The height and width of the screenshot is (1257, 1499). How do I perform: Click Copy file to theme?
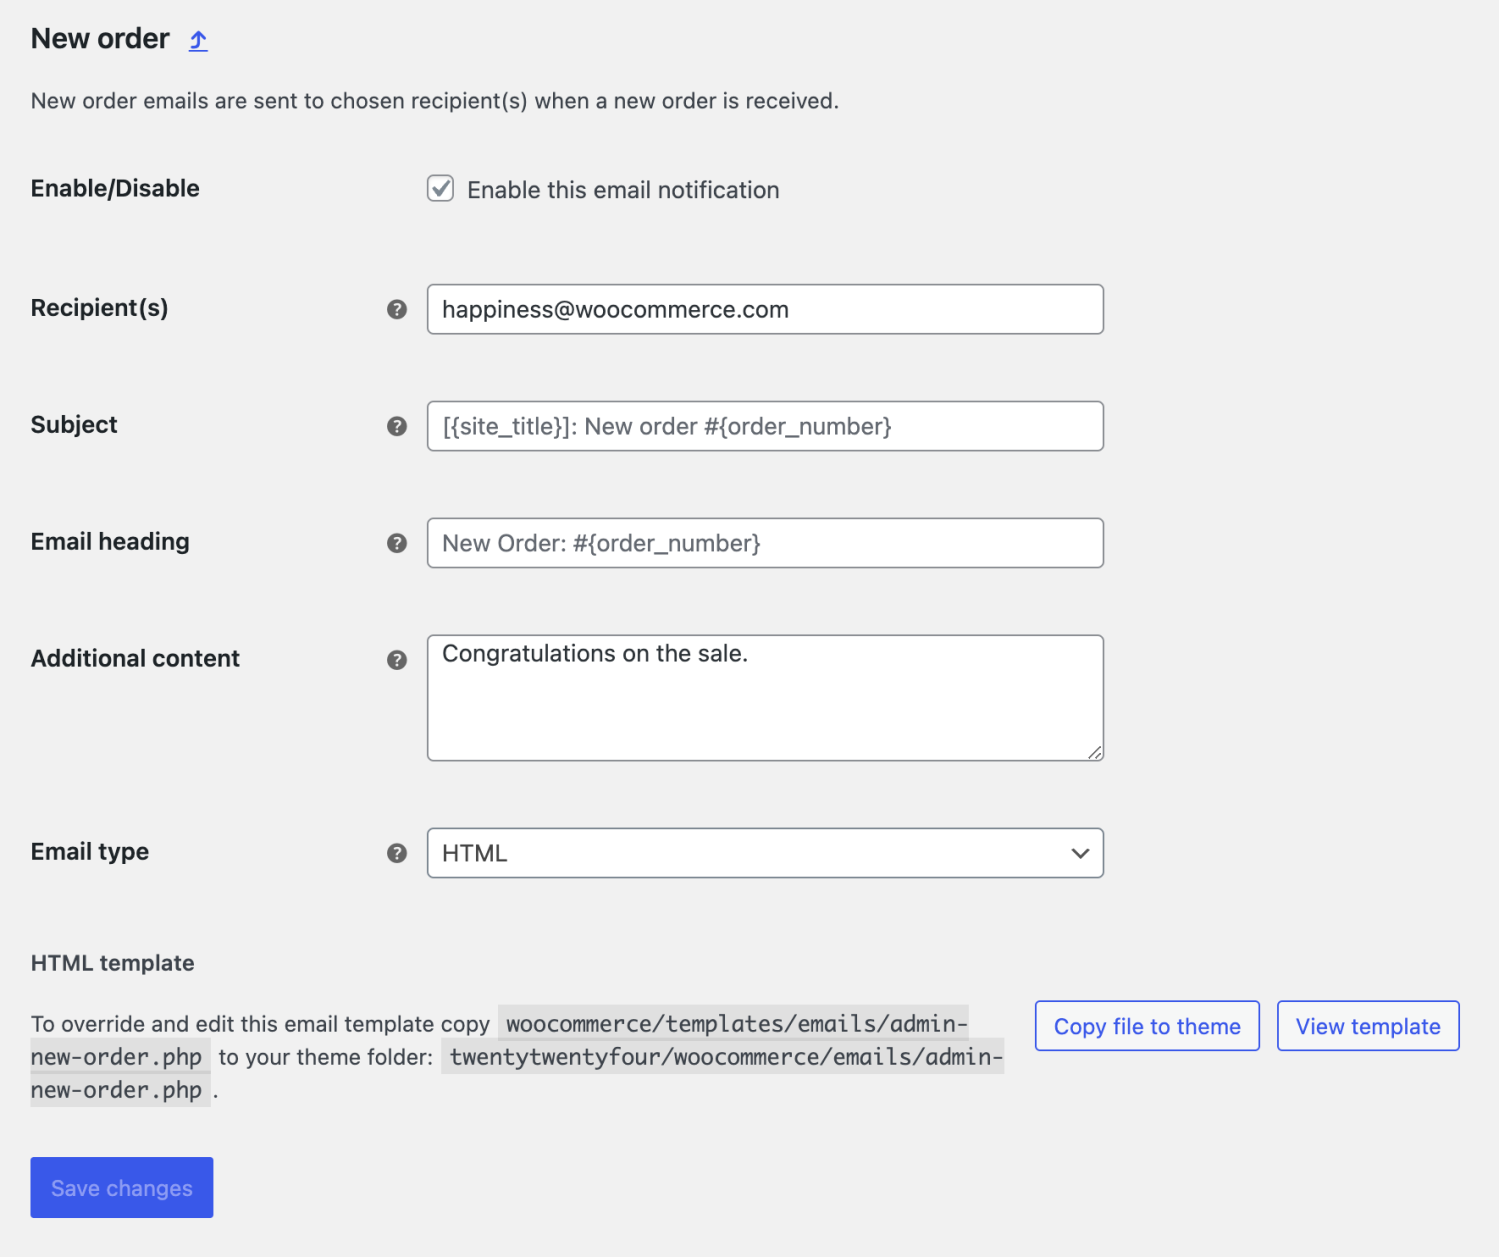tap(1146, 1025)
